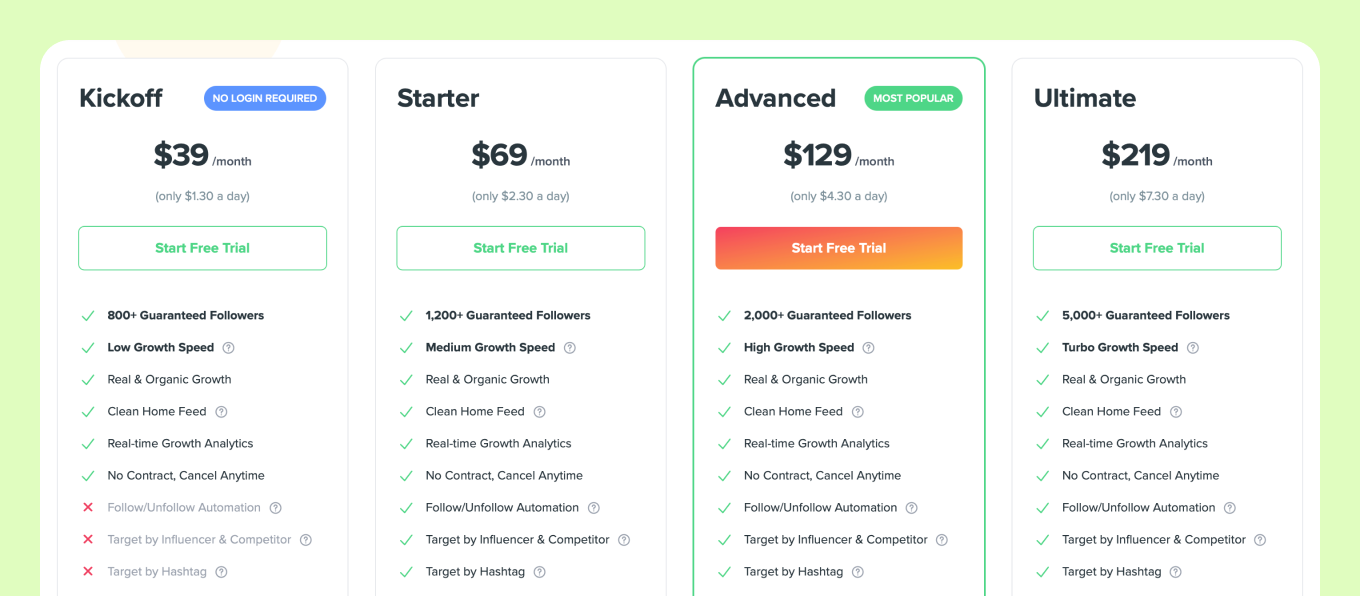
Task: Click help icon next to Turbo Growth Speed
Action: click(1192, 348)
